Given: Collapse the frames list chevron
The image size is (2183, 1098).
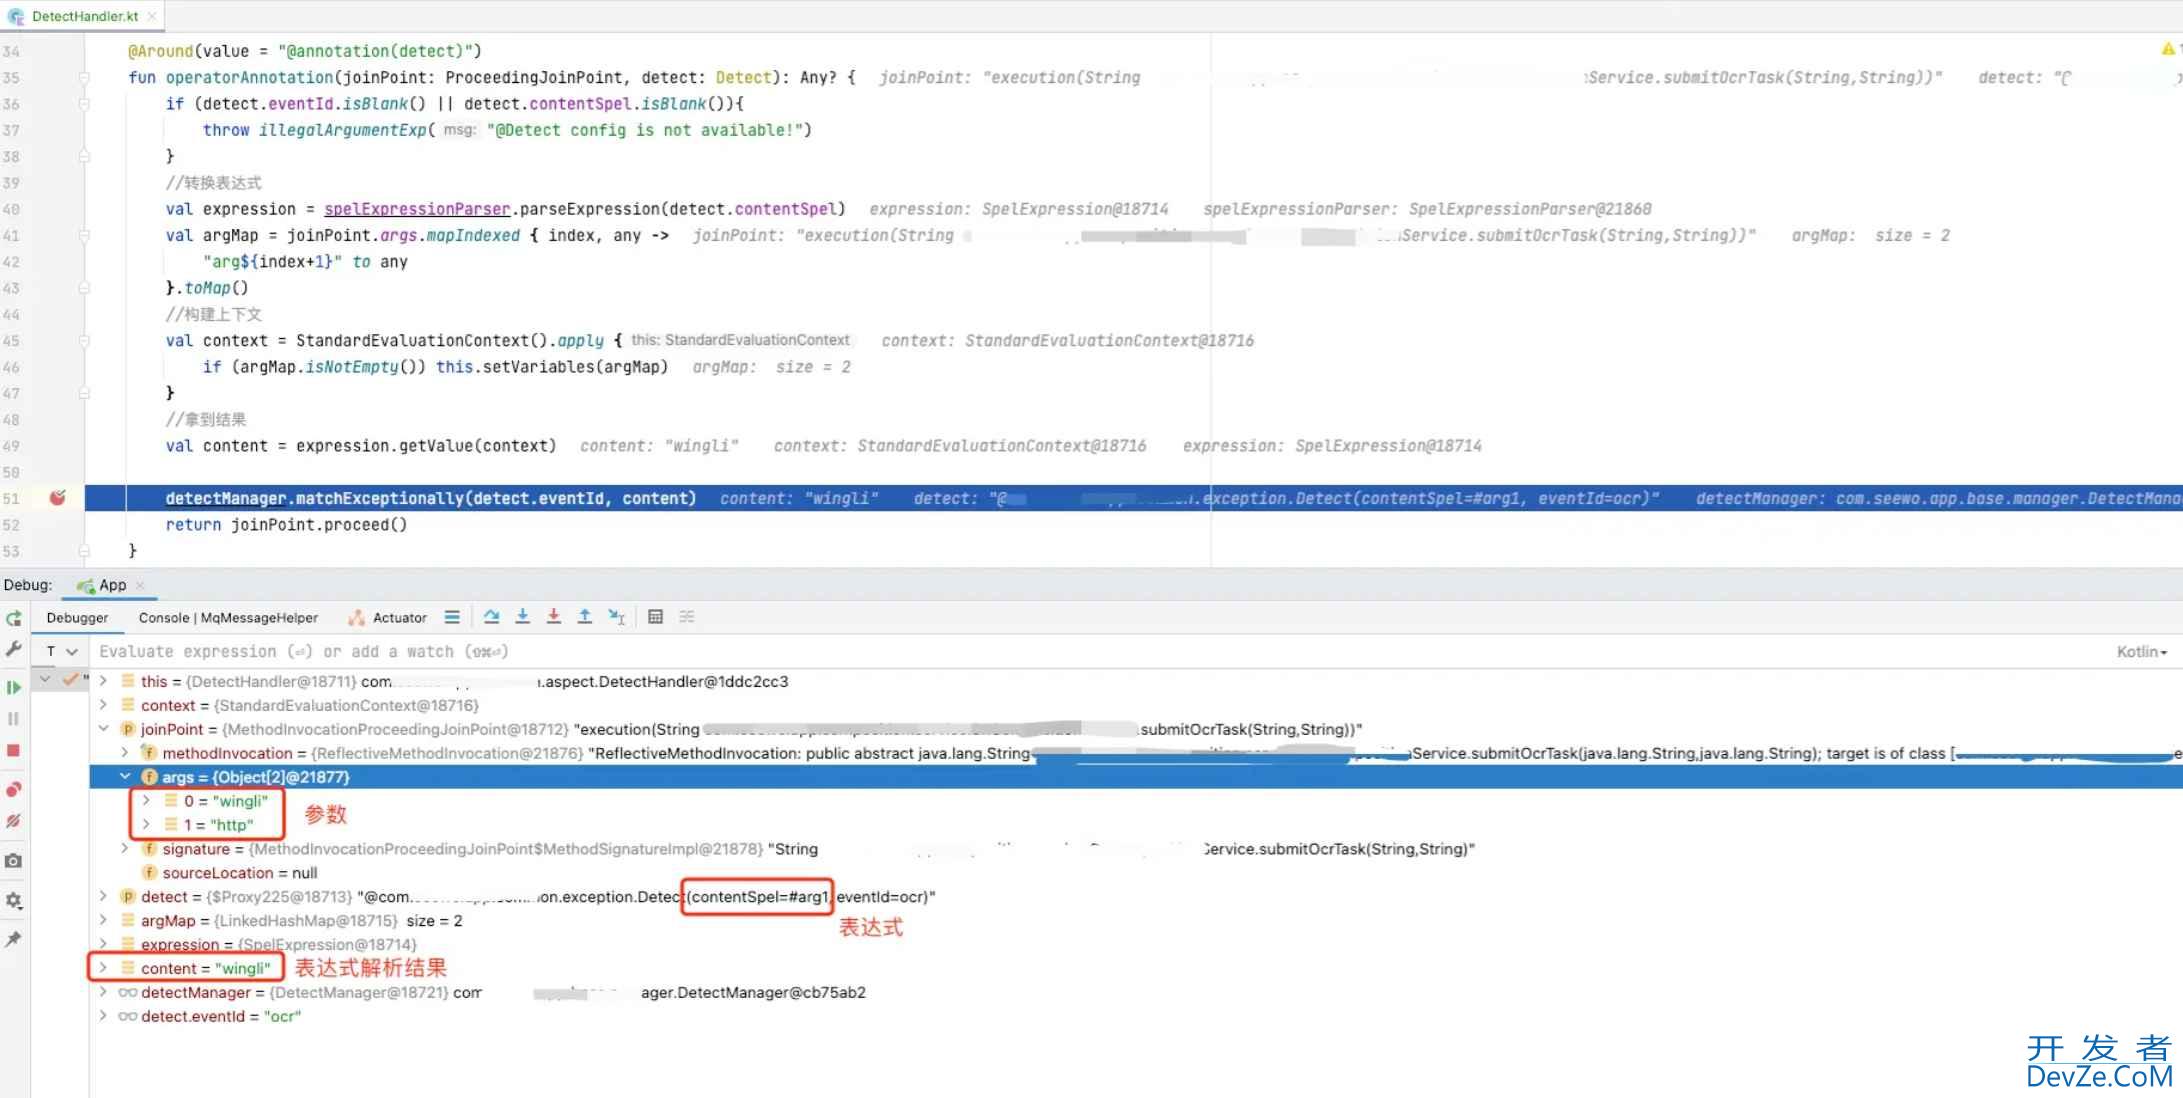Looking at the screenshot, I should point(45,680).
